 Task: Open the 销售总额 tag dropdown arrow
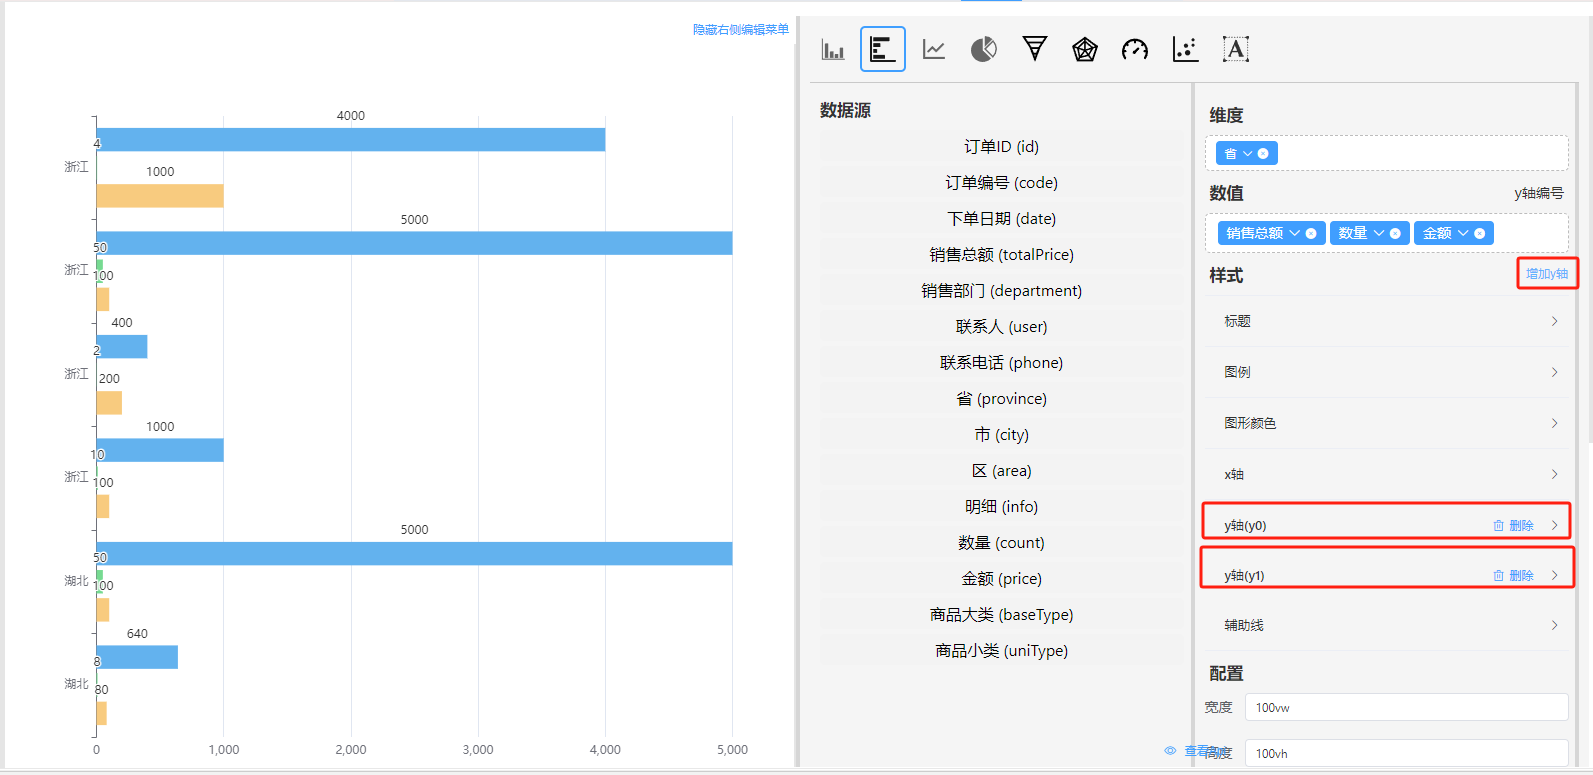1294,233
